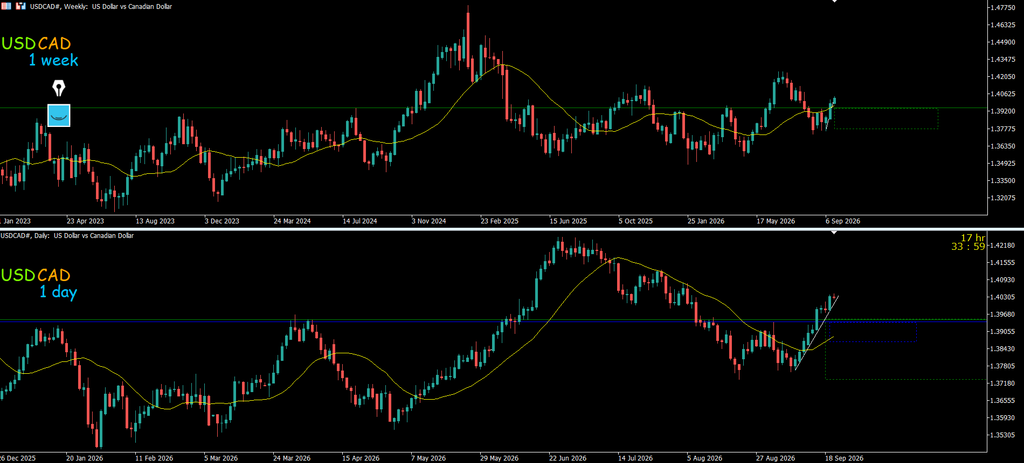1024x463 pixels.
Task: Click the "1 week" text label
Action: point(53,61)
